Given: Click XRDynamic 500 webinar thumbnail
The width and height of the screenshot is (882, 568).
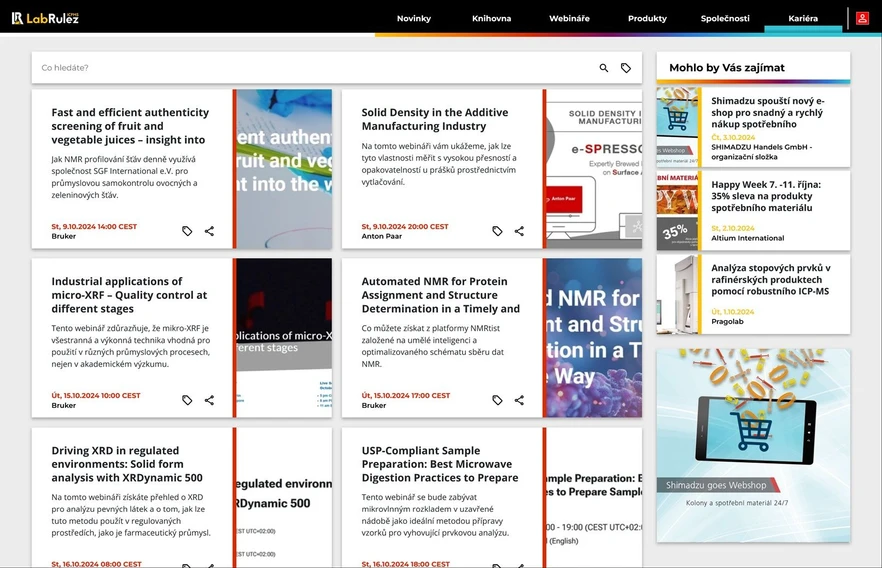Looking at the screenshot, I should point(284,498).
